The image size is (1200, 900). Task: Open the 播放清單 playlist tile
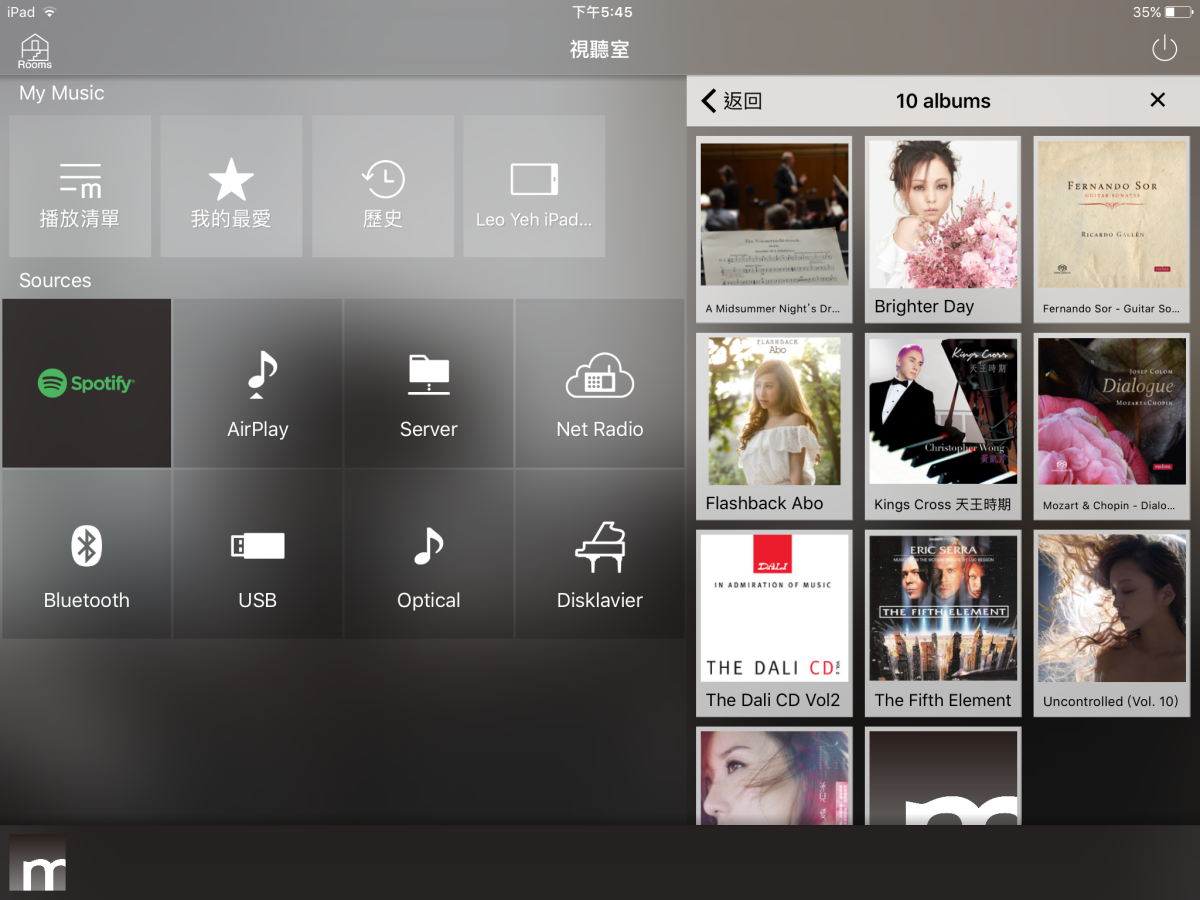tap(80, 186)
